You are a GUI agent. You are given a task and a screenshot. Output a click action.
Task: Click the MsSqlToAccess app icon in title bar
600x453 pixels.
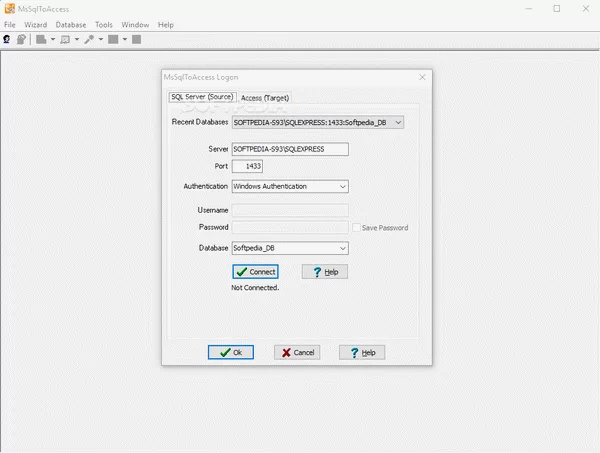[10, 8]
